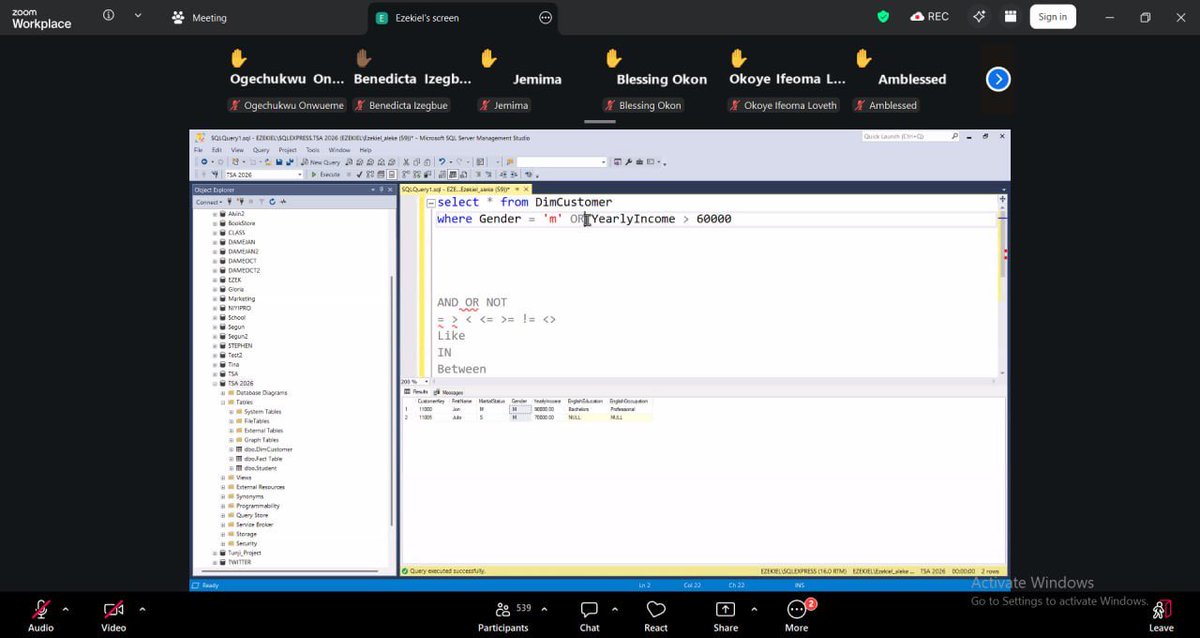1200x638 pixels.
Task: Expand participants options caret
Action: [542, 608]
